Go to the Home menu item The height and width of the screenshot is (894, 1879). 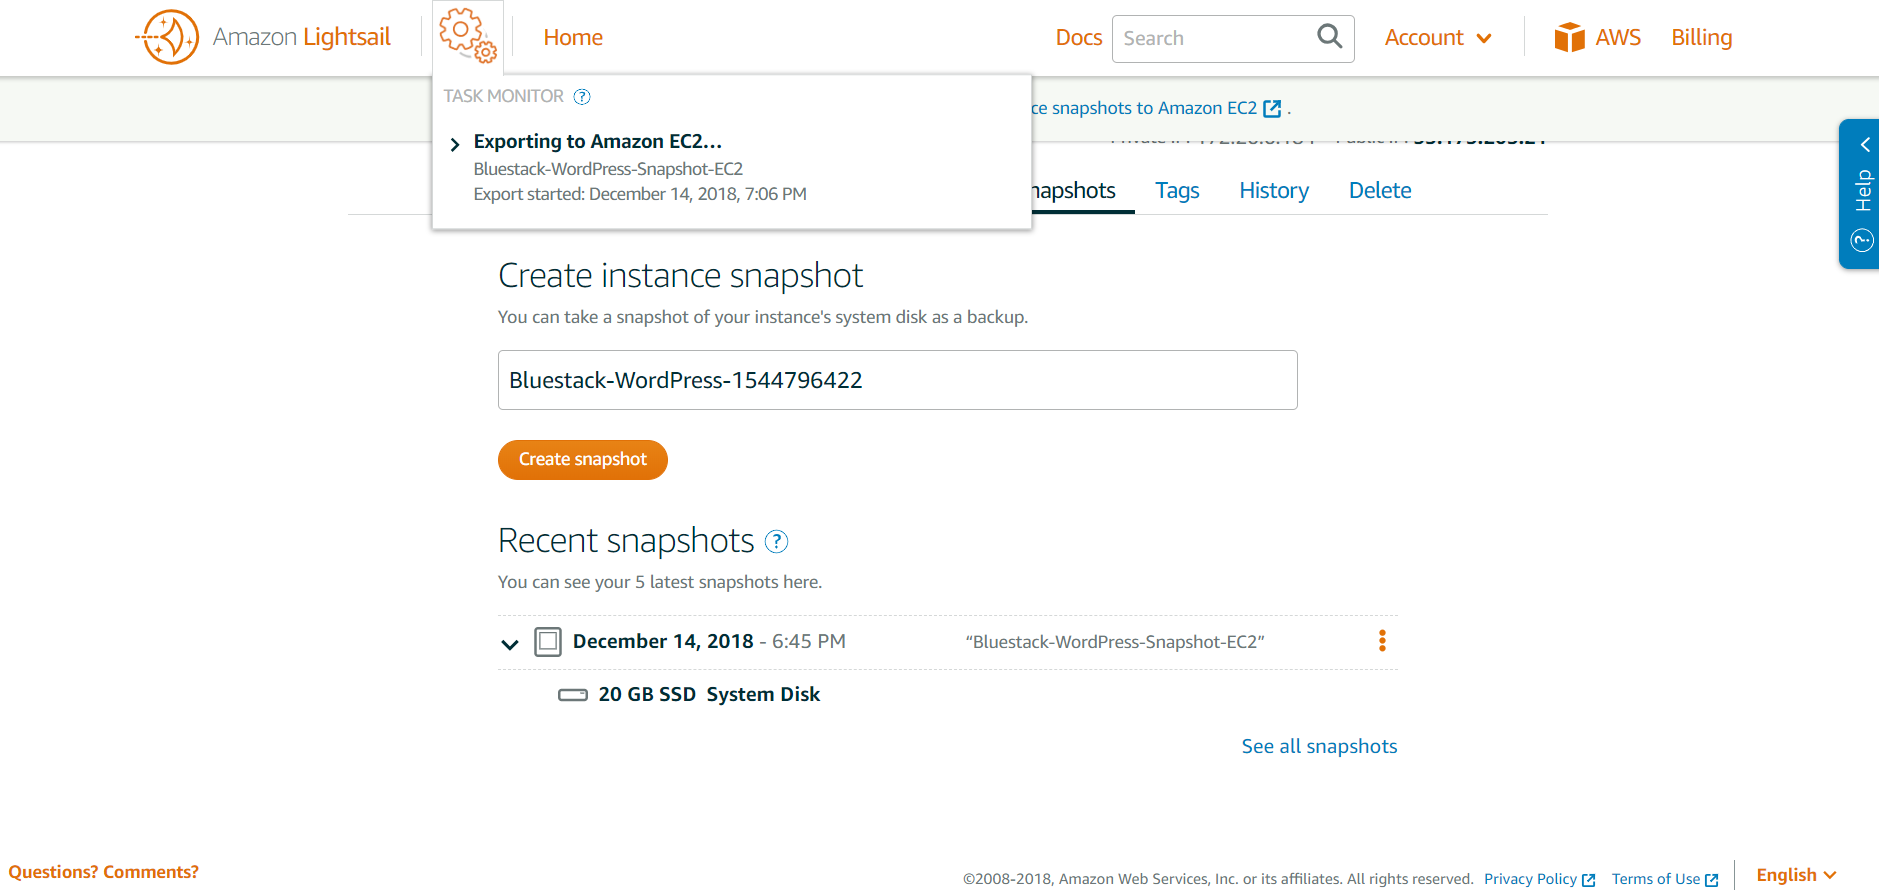(573, 38)
